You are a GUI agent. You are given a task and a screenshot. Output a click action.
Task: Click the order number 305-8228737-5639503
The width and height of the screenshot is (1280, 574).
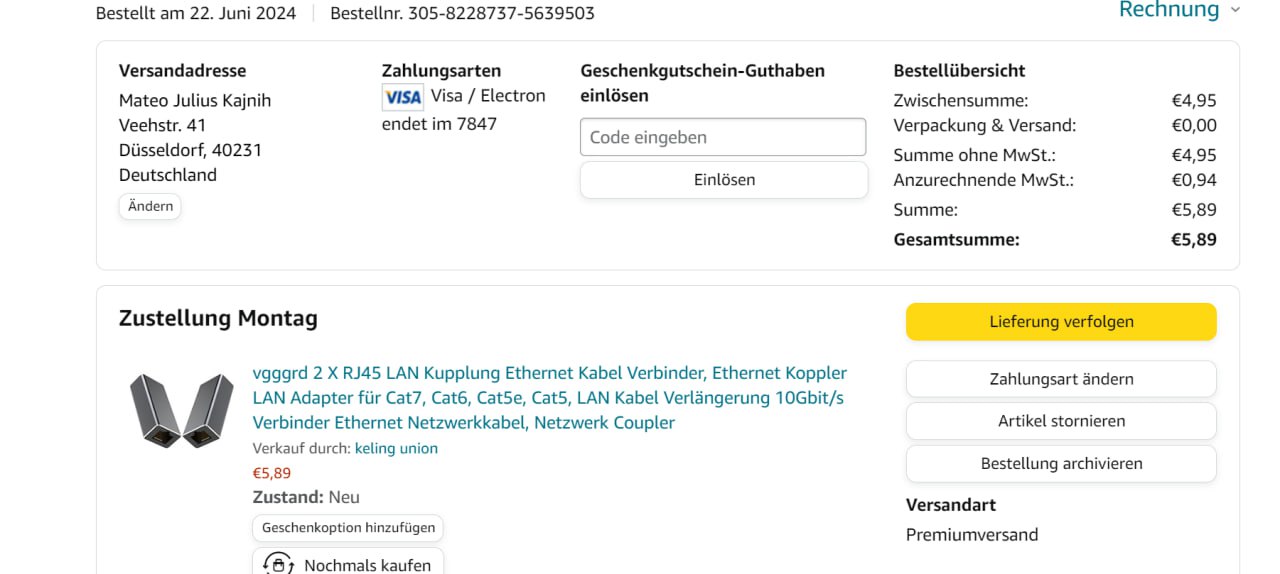[462, 13]
